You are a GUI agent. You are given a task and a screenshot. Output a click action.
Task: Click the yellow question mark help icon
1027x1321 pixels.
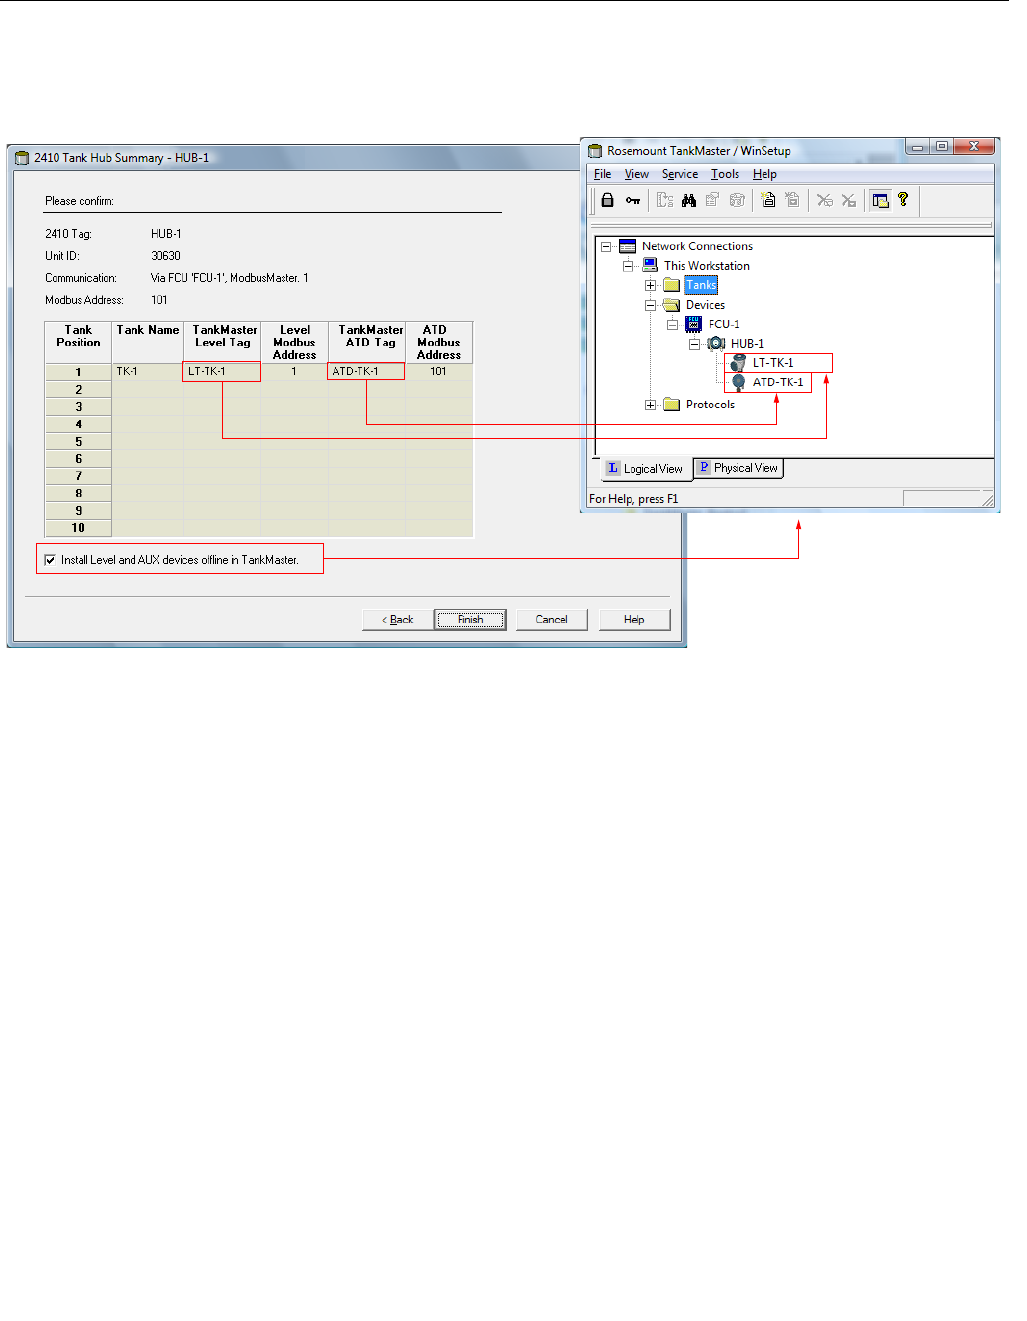click(903, 199)
